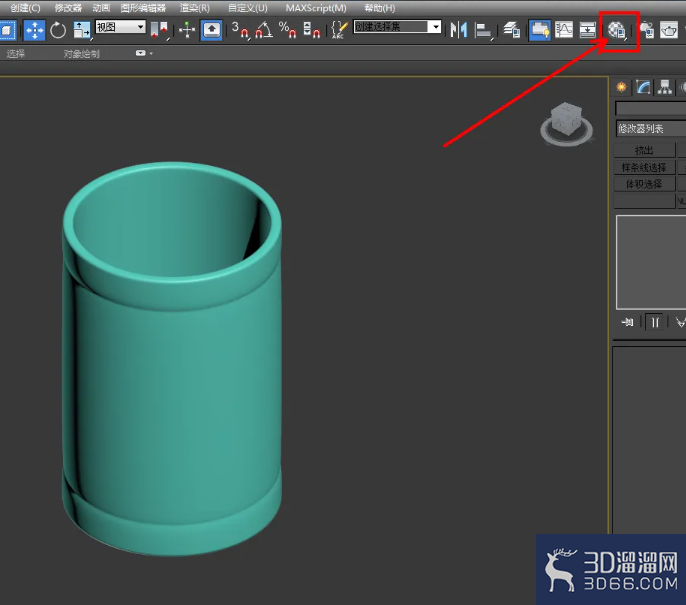Image resolution: width=686 pixels, height=605 pixels.
Task: Open the Render Setup icon
Action: pyautogui.click(x=646, y=30)
